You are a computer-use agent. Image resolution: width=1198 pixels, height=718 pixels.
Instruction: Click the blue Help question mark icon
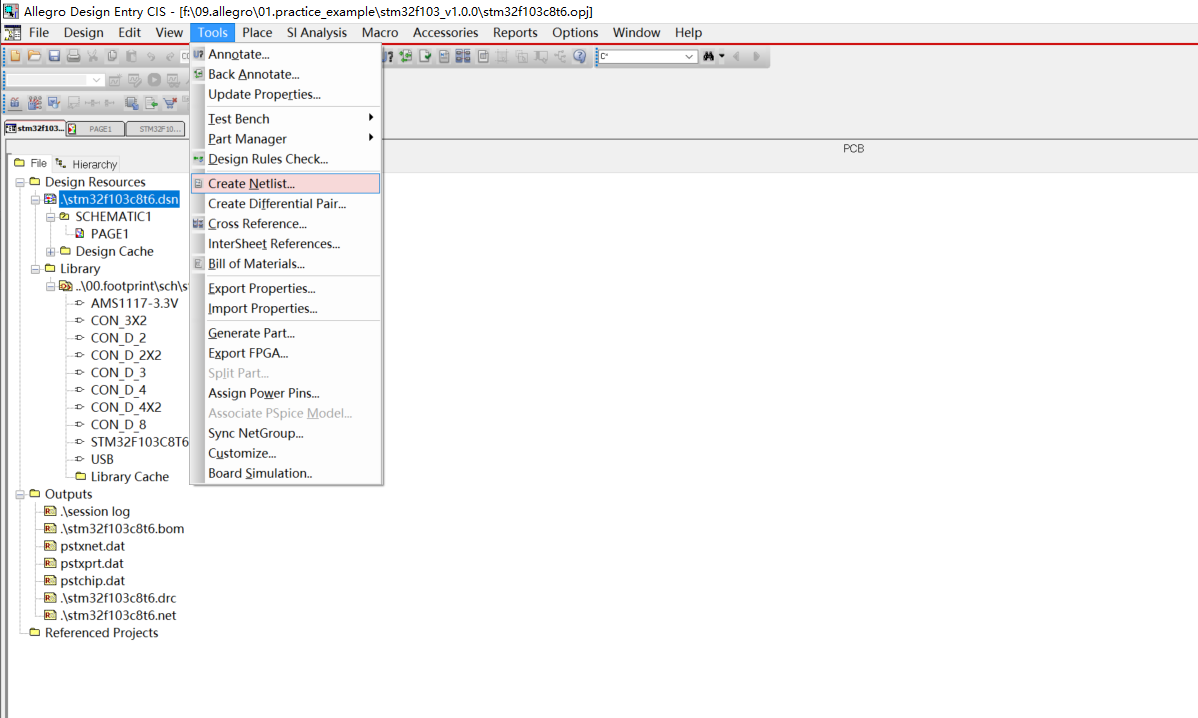[x=580, y=57]
